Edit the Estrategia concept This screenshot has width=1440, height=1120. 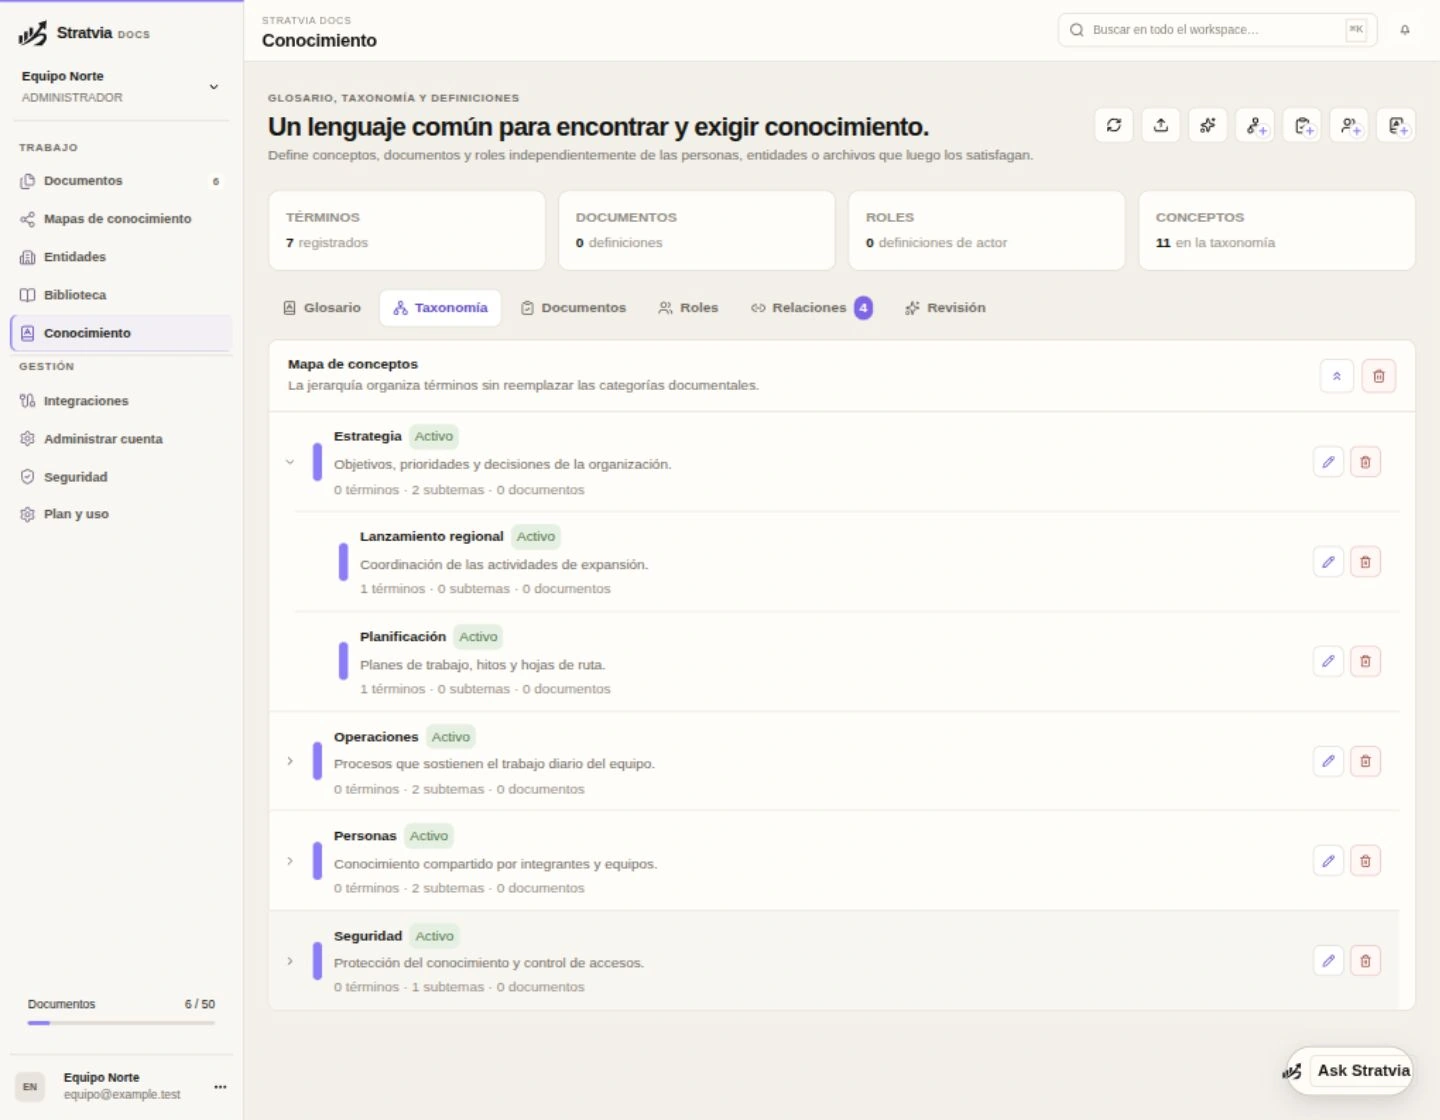1328,462
